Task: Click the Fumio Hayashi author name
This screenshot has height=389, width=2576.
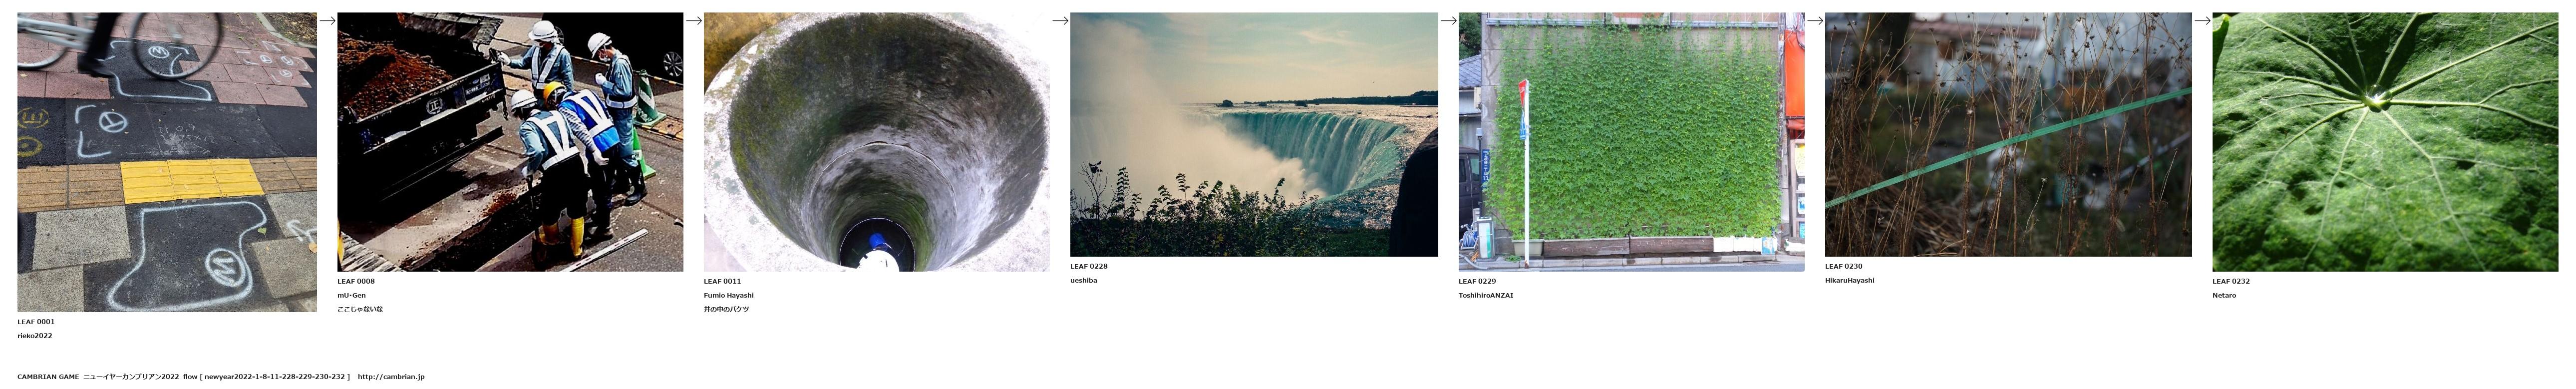Action: click(x=729, y=295)
